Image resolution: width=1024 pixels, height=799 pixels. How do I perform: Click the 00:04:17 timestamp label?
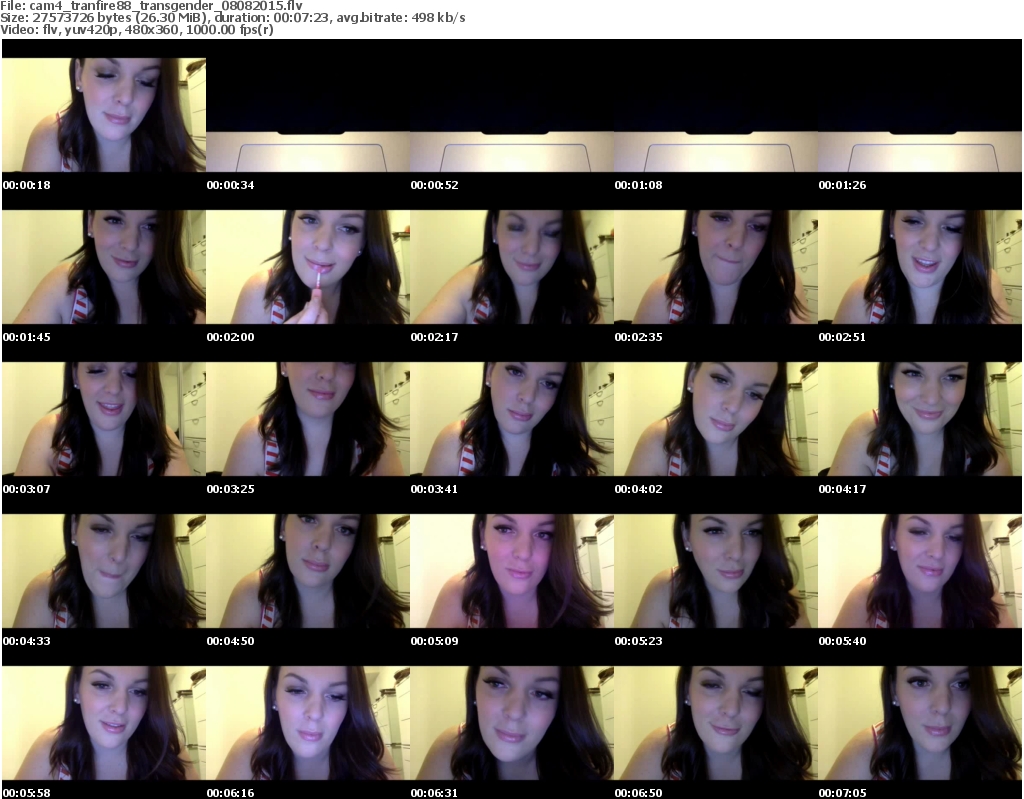point(842,489)
